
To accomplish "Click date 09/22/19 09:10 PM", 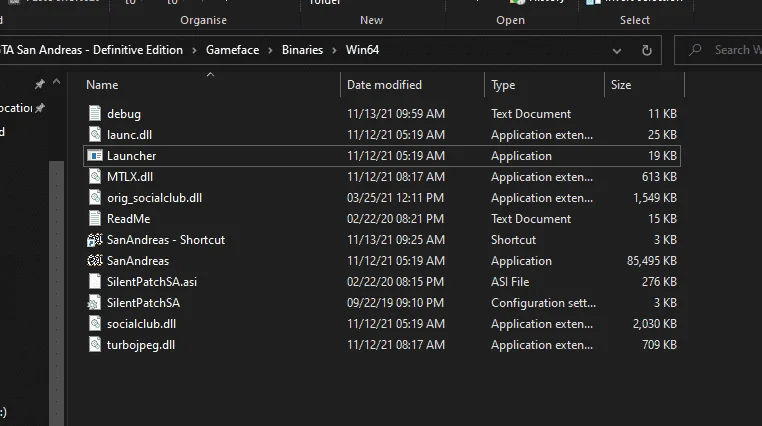I will click(x=395, y=303).
